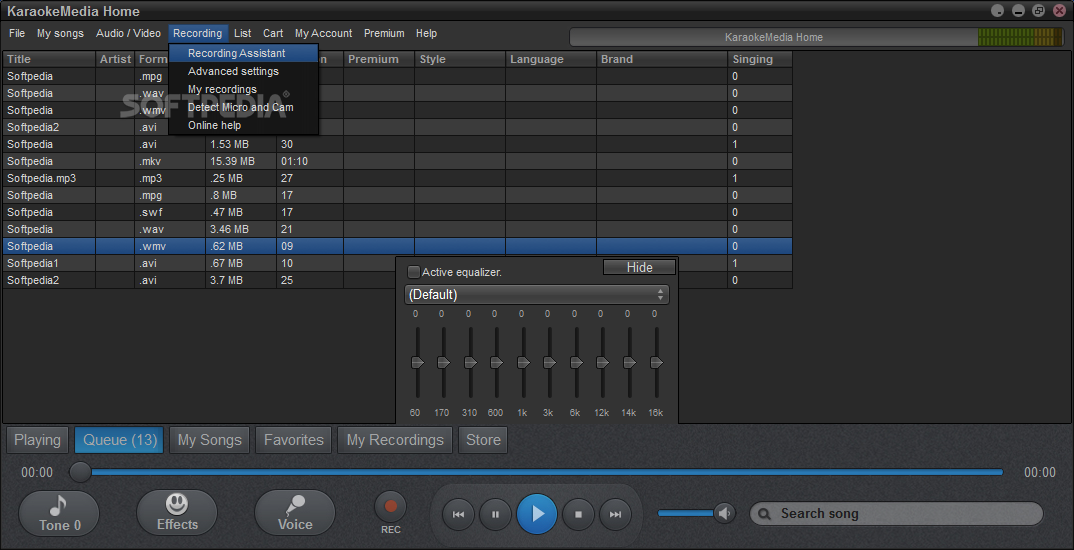The height and width of the screenshot is (550, 1074).
Task: Open the My songs menu
Action: click(x=60, y=33)
